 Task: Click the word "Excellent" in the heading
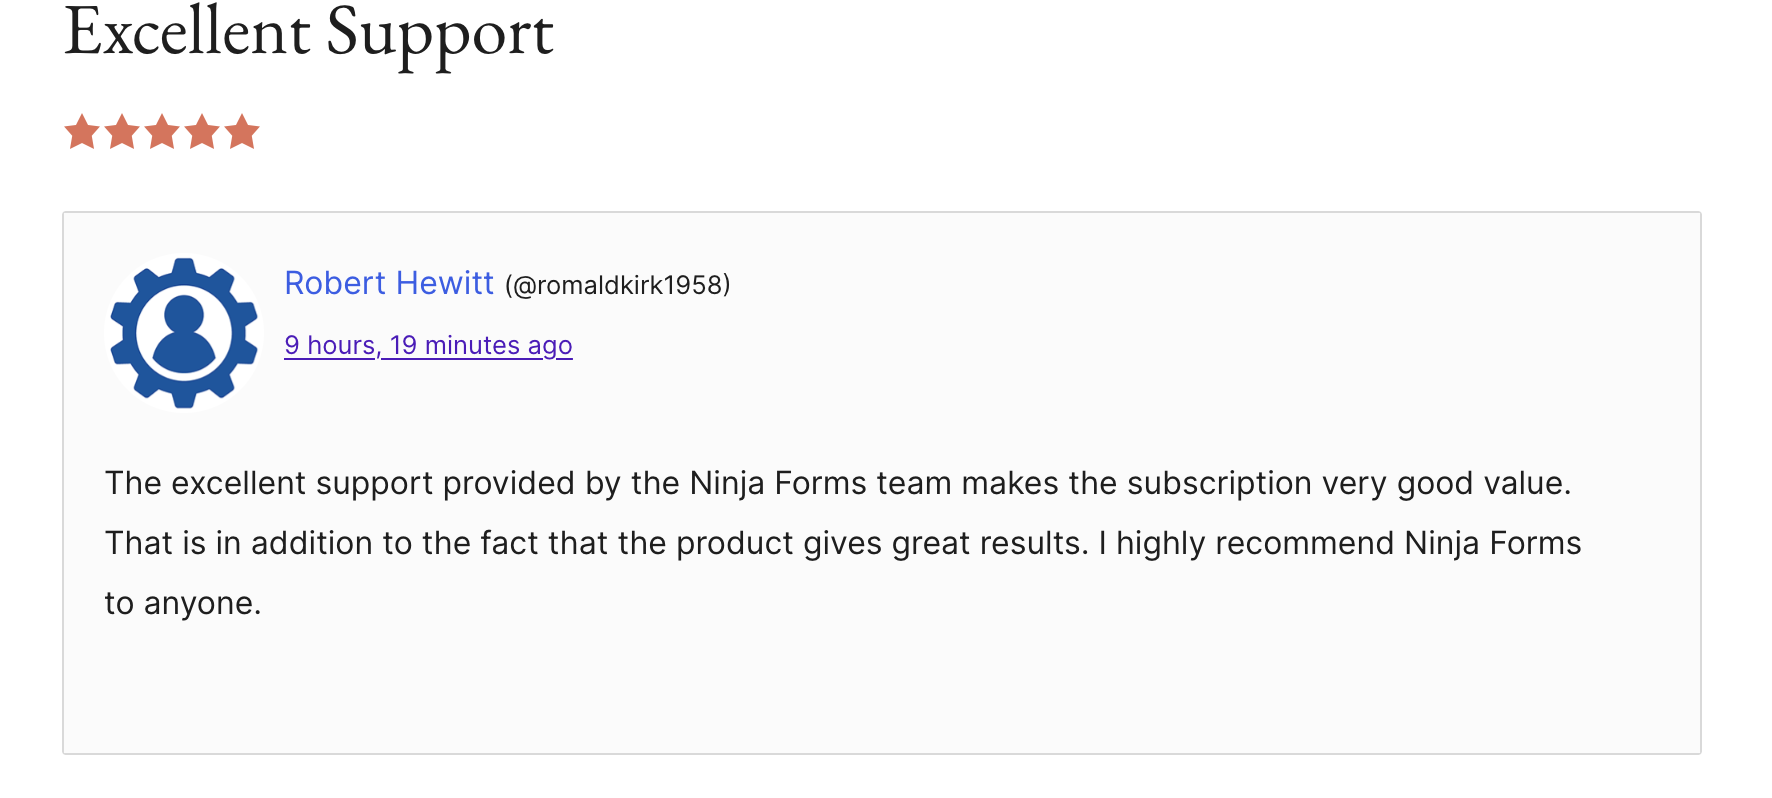point(188,32)
